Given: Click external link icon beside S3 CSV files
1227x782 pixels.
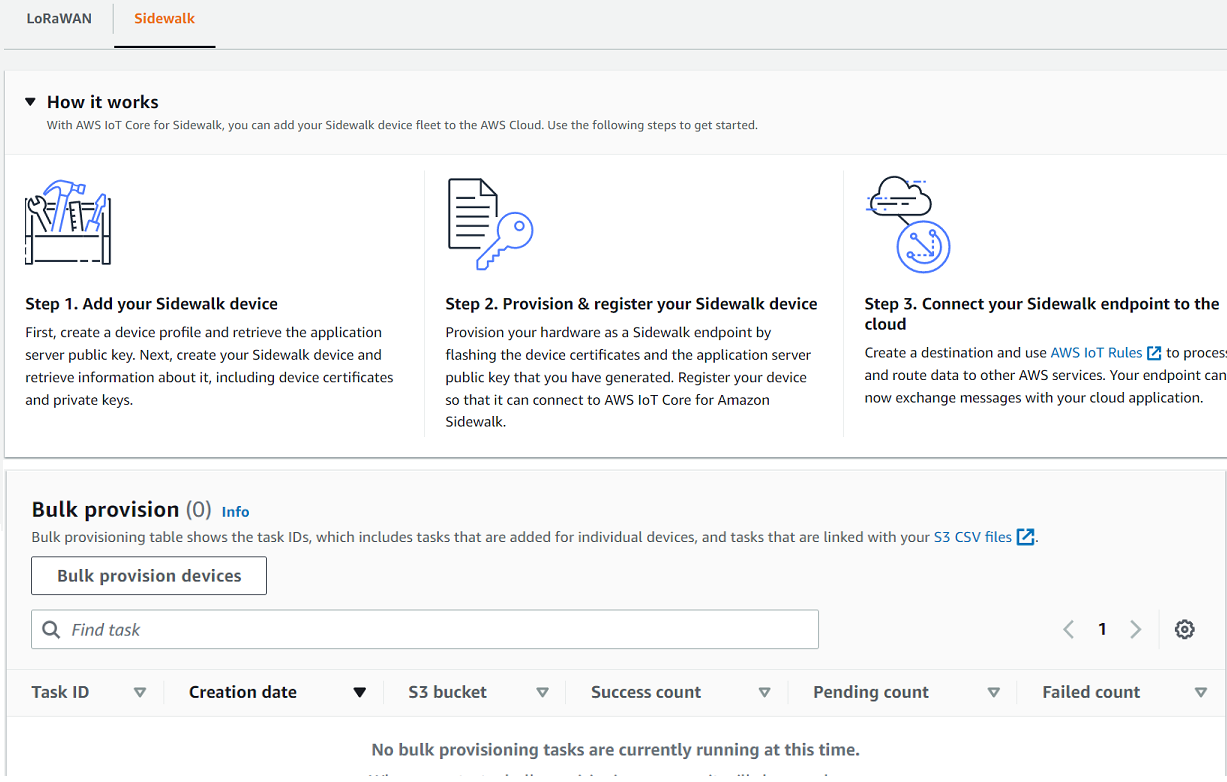Looking at the screenshot, I should 1025,537.
